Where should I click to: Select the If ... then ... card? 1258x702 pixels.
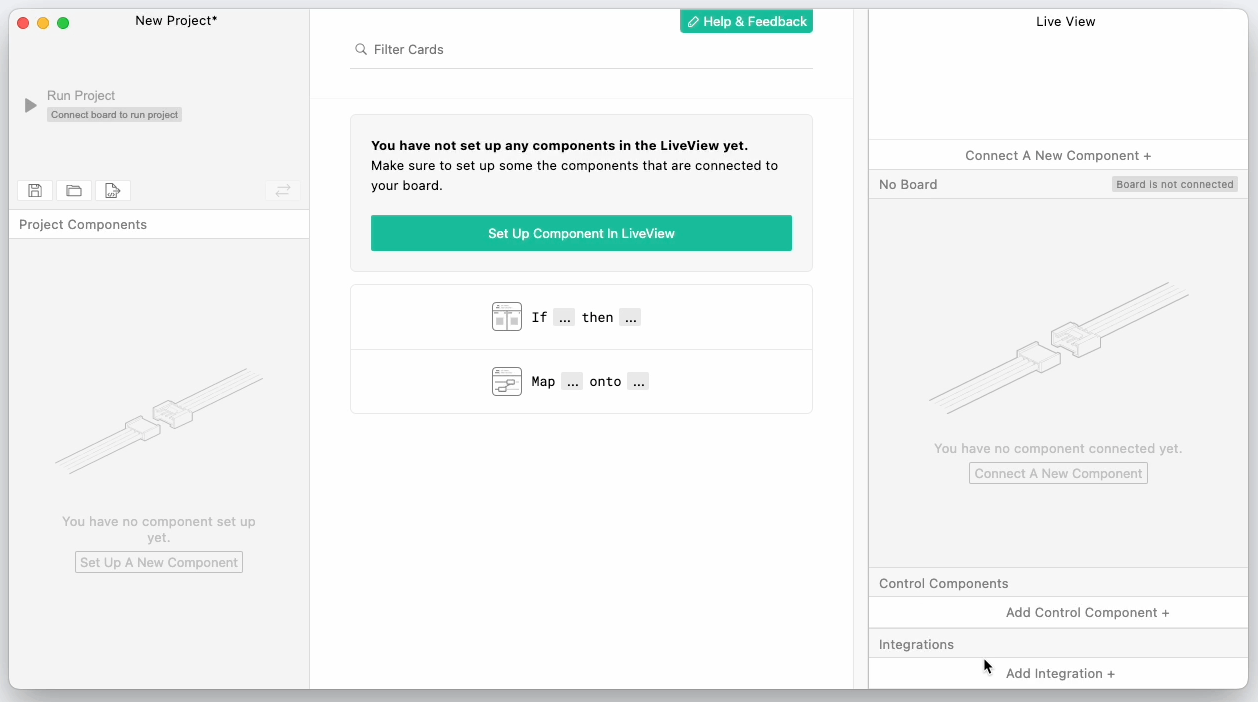coord(581,317)
